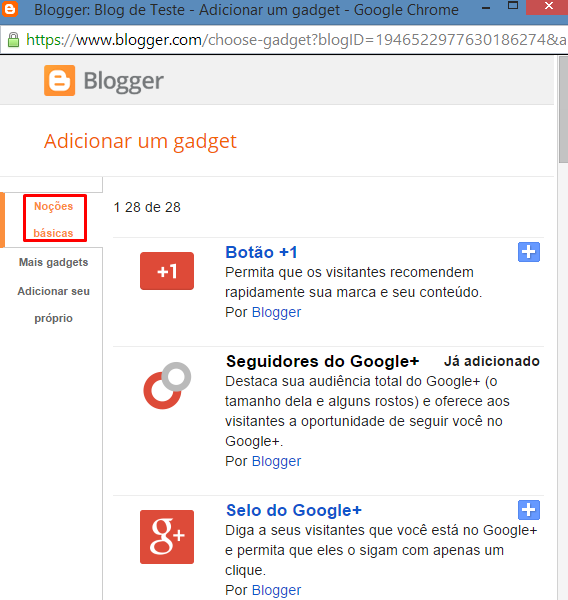This screenshot has height=600, width=568.
Task: Click the Blogger author link under Selo do Google+
Action: pyautogui.click(x=276, y=590)
